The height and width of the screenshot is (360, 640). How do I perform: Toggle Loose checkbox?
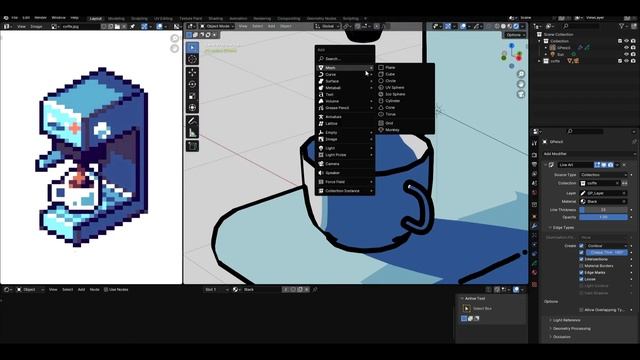582,279
